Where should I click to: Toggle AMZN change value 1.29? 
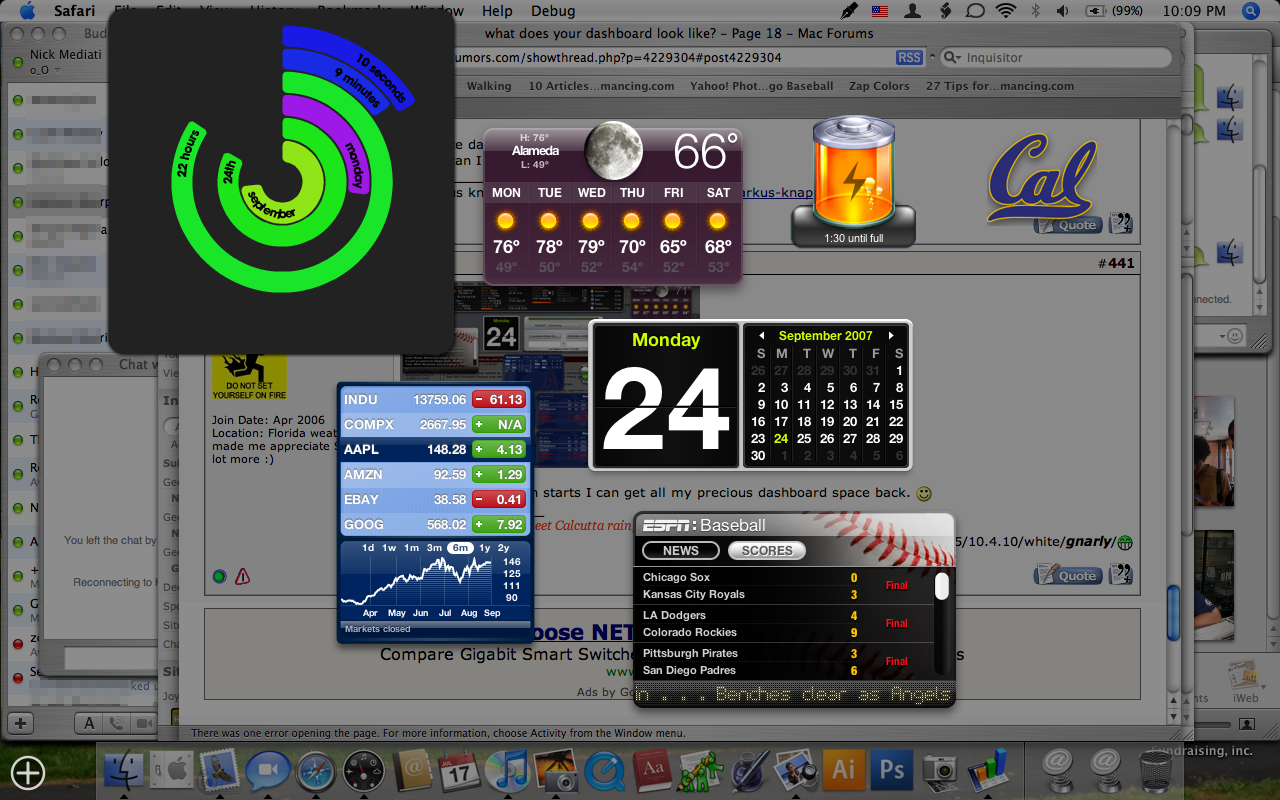click(498, 475)
